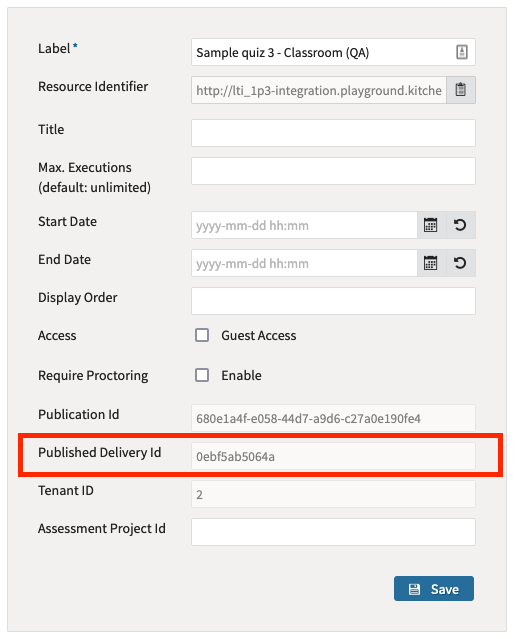The height and width of the screenshot is (639, 516).
Task: Focus the Assessment Project Id field
Action: 333,532
